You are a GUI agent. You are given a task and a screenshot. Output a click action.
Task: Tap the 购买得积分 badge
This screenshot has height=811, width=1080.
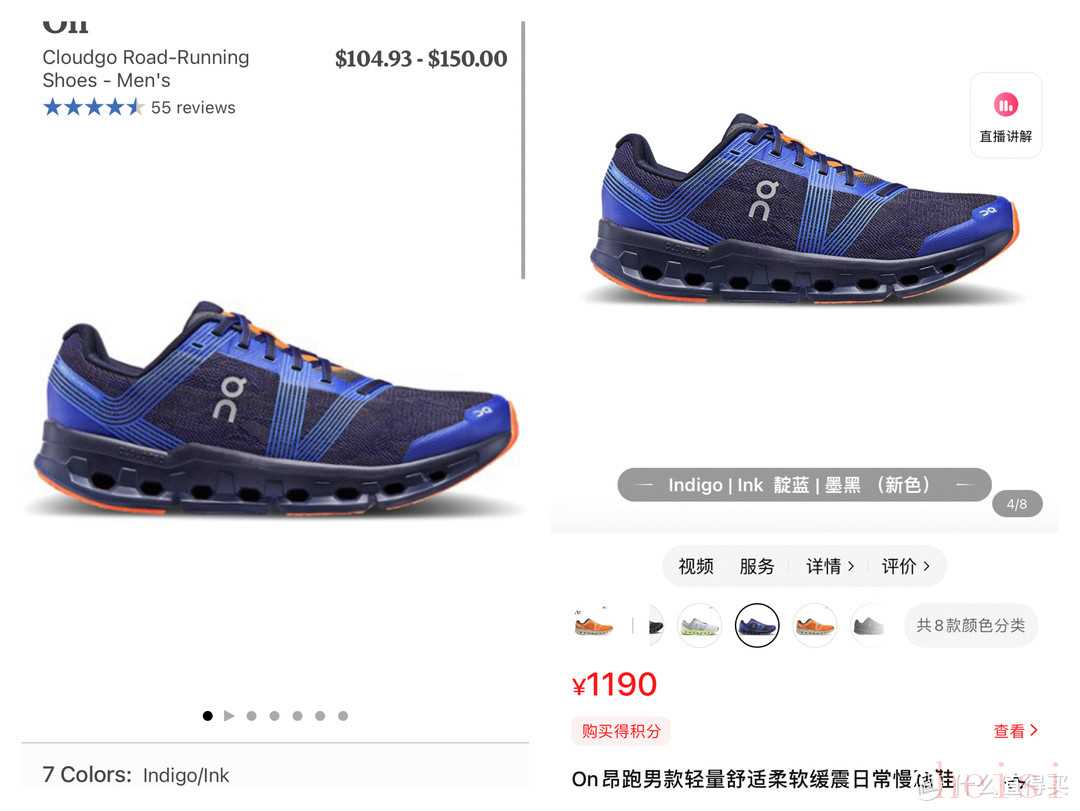coord(621,730)
